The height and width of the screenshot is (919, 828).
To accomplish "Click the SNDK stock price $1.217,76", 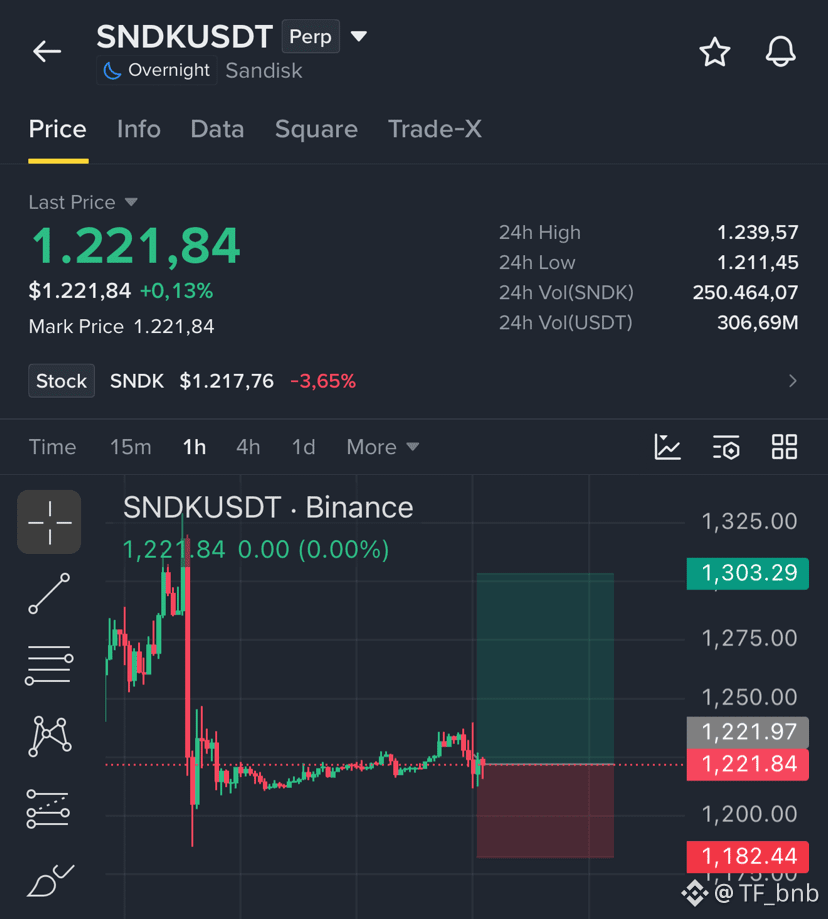I will click(x=226, y=381).
